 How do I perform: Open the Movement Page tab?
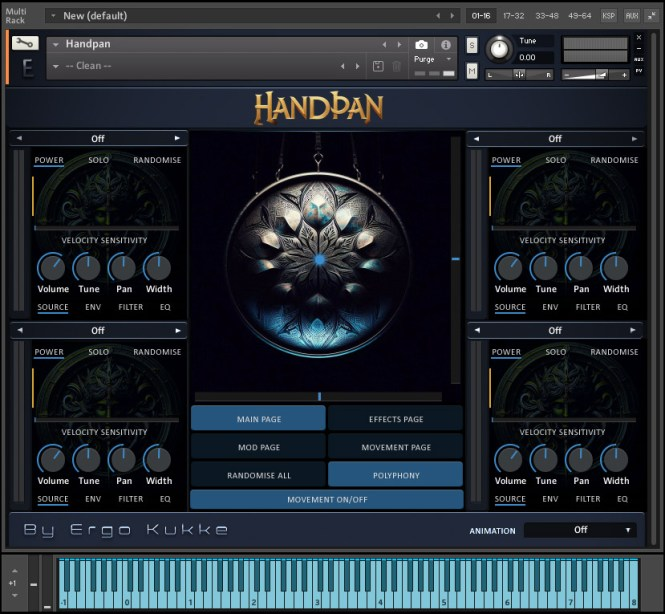[x=396, y=447]
